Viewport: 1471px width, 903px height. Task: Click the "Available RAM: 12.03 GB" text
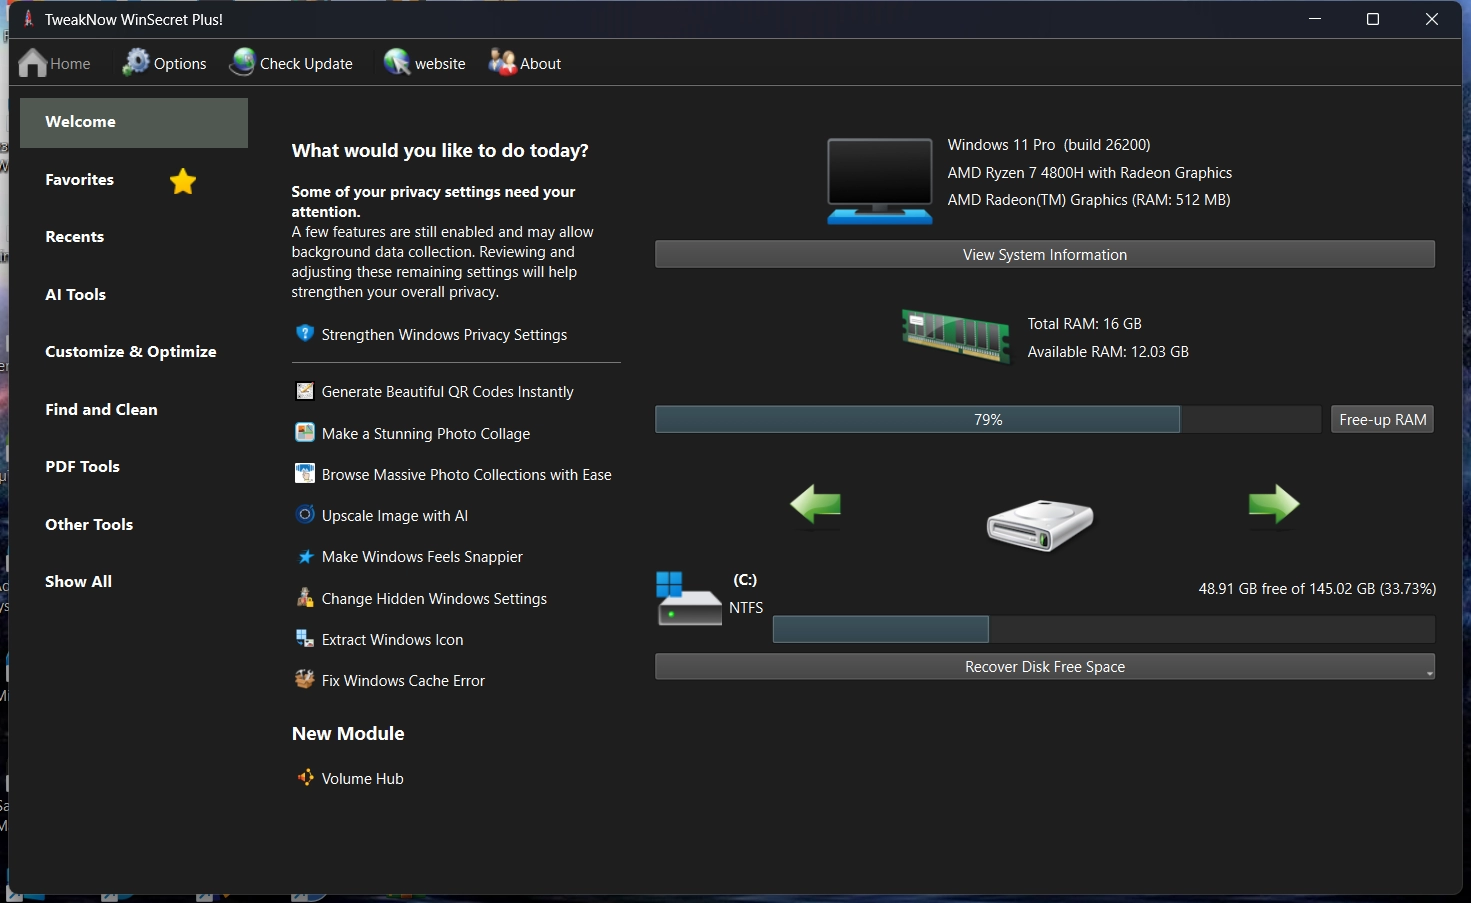tap(1108, 352)
